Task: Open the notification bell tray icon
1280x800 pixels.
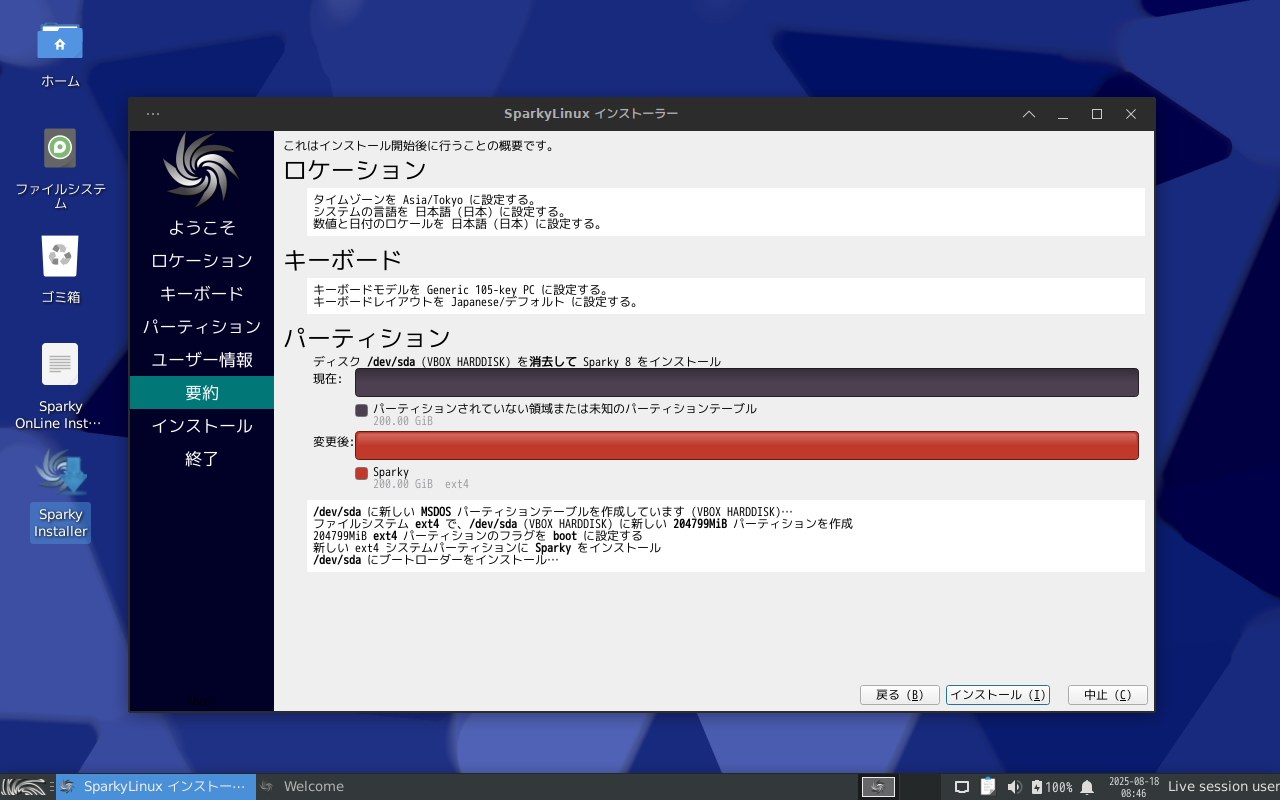Action: (x=1087, y=787)
